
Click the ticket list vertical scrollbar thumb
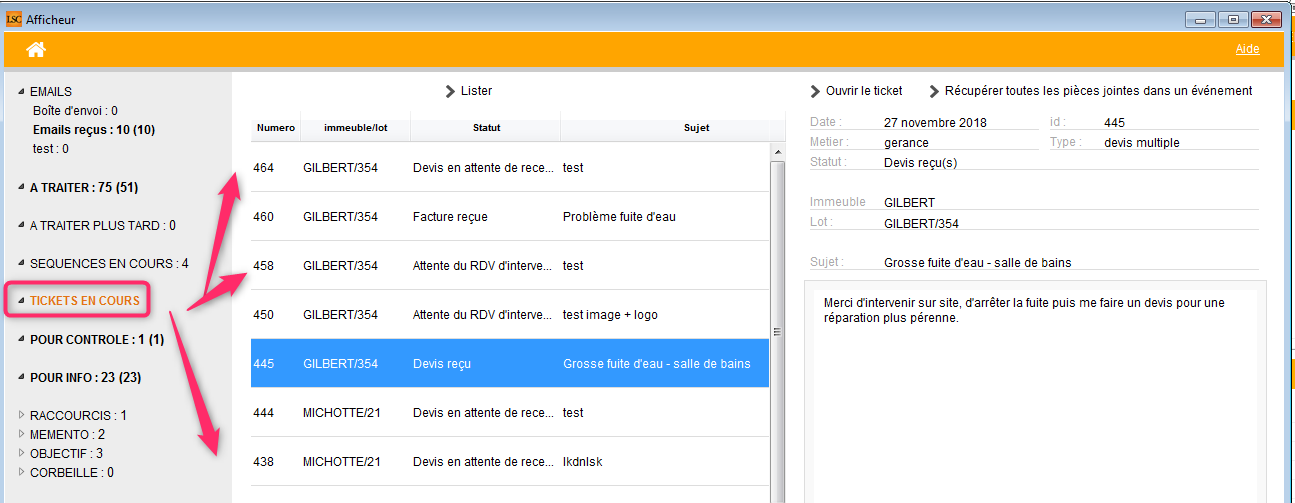pyautogui.click(x=777, y=331)
